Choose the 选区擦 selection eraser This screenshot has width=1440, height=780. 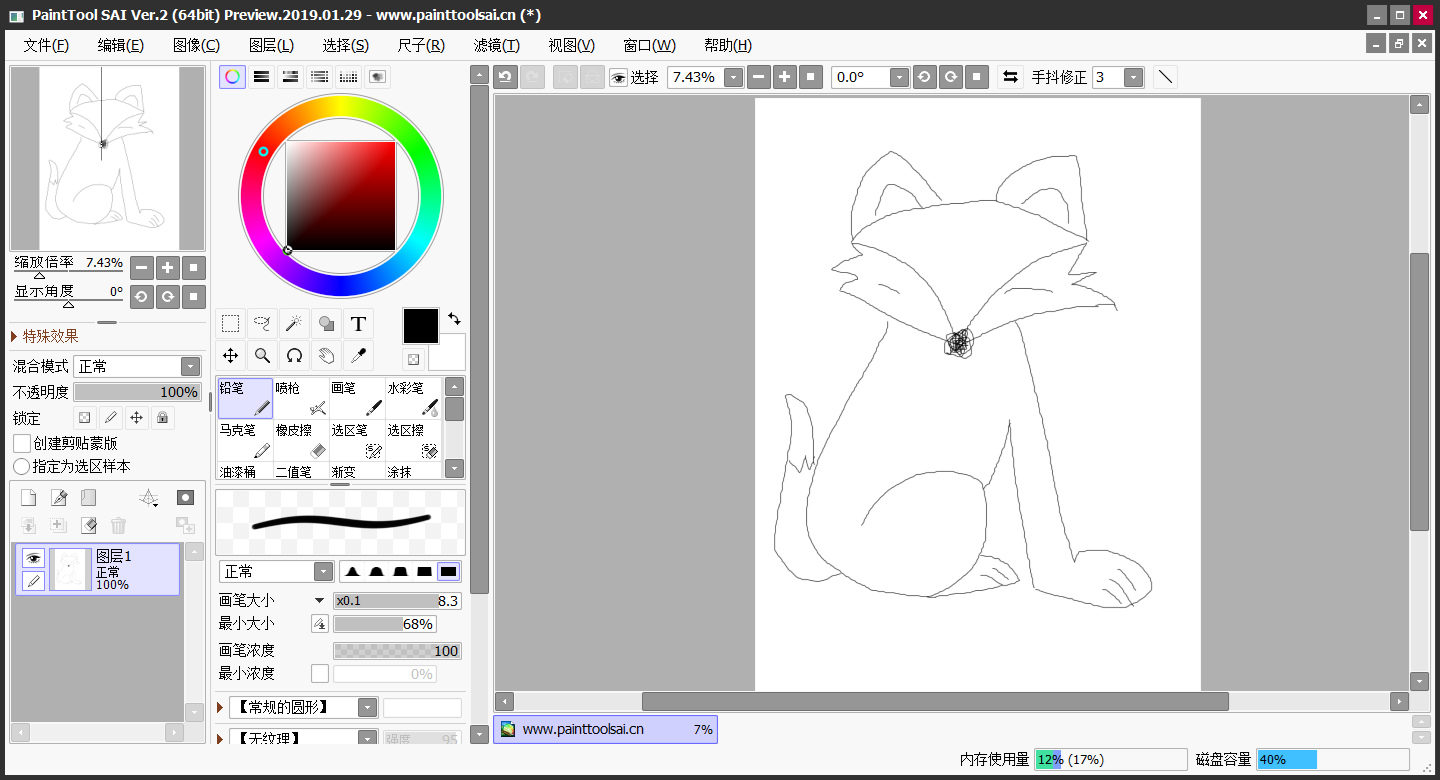coord(413,441)
